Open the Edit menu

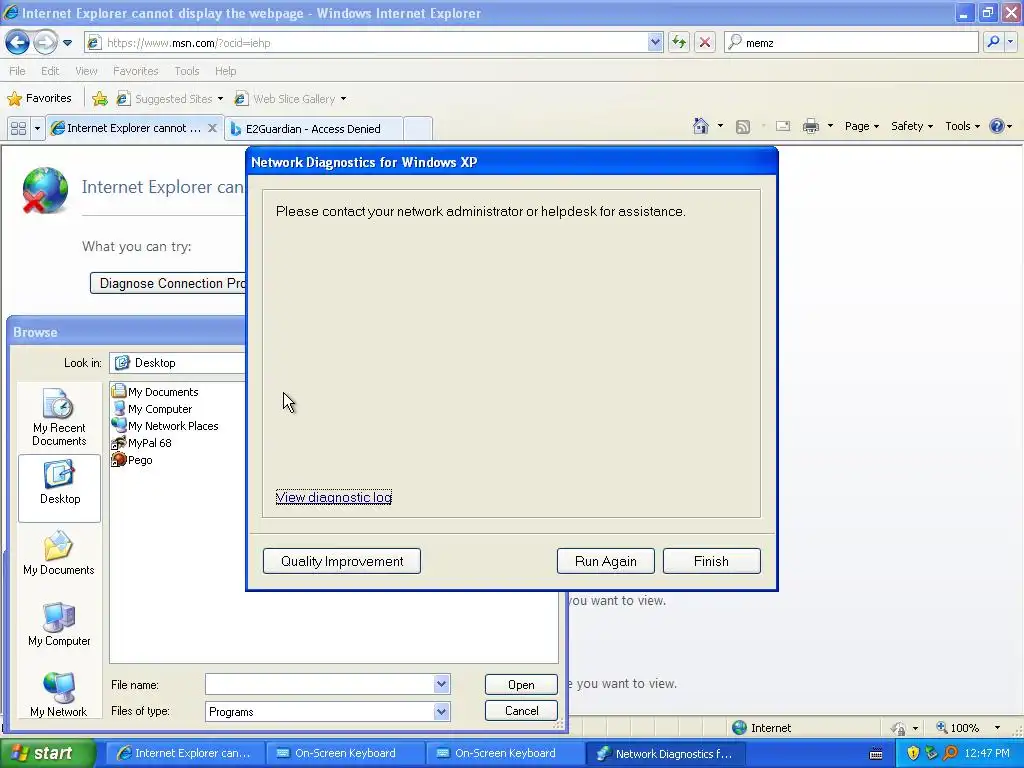(50, 71)
